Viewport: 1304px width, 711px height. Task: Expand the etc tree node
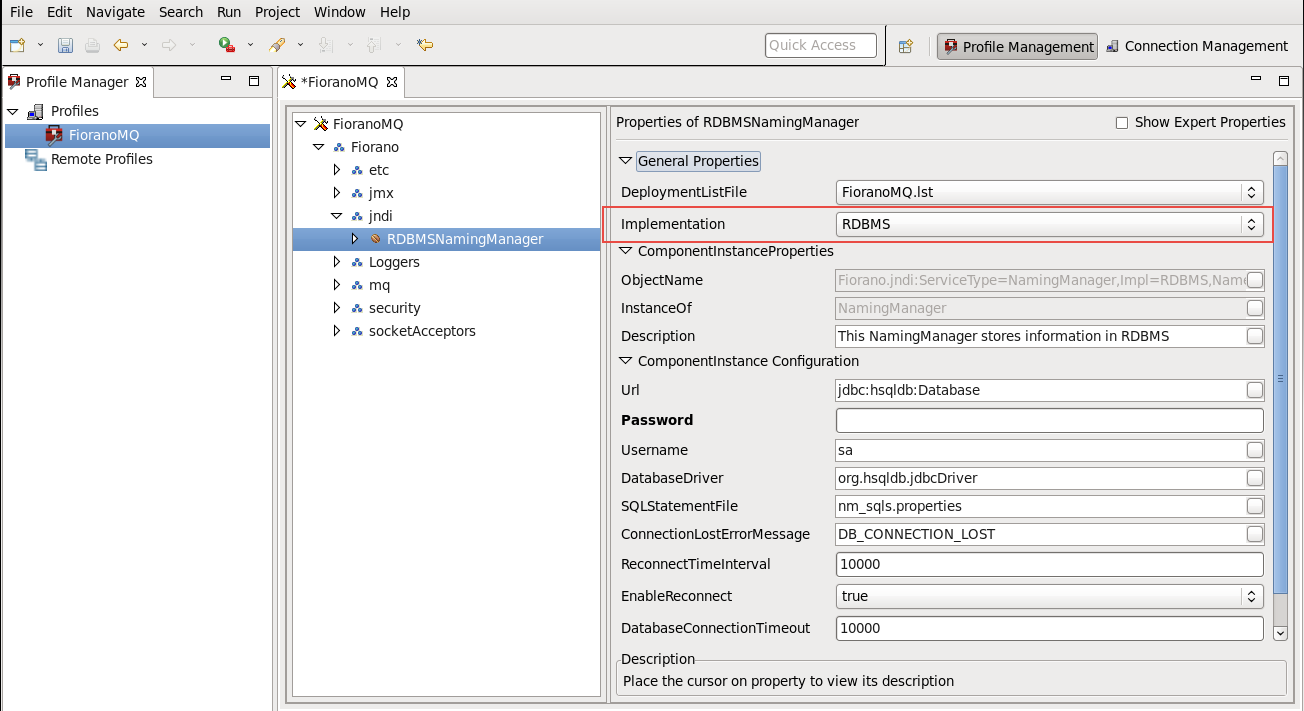[337, 170]
